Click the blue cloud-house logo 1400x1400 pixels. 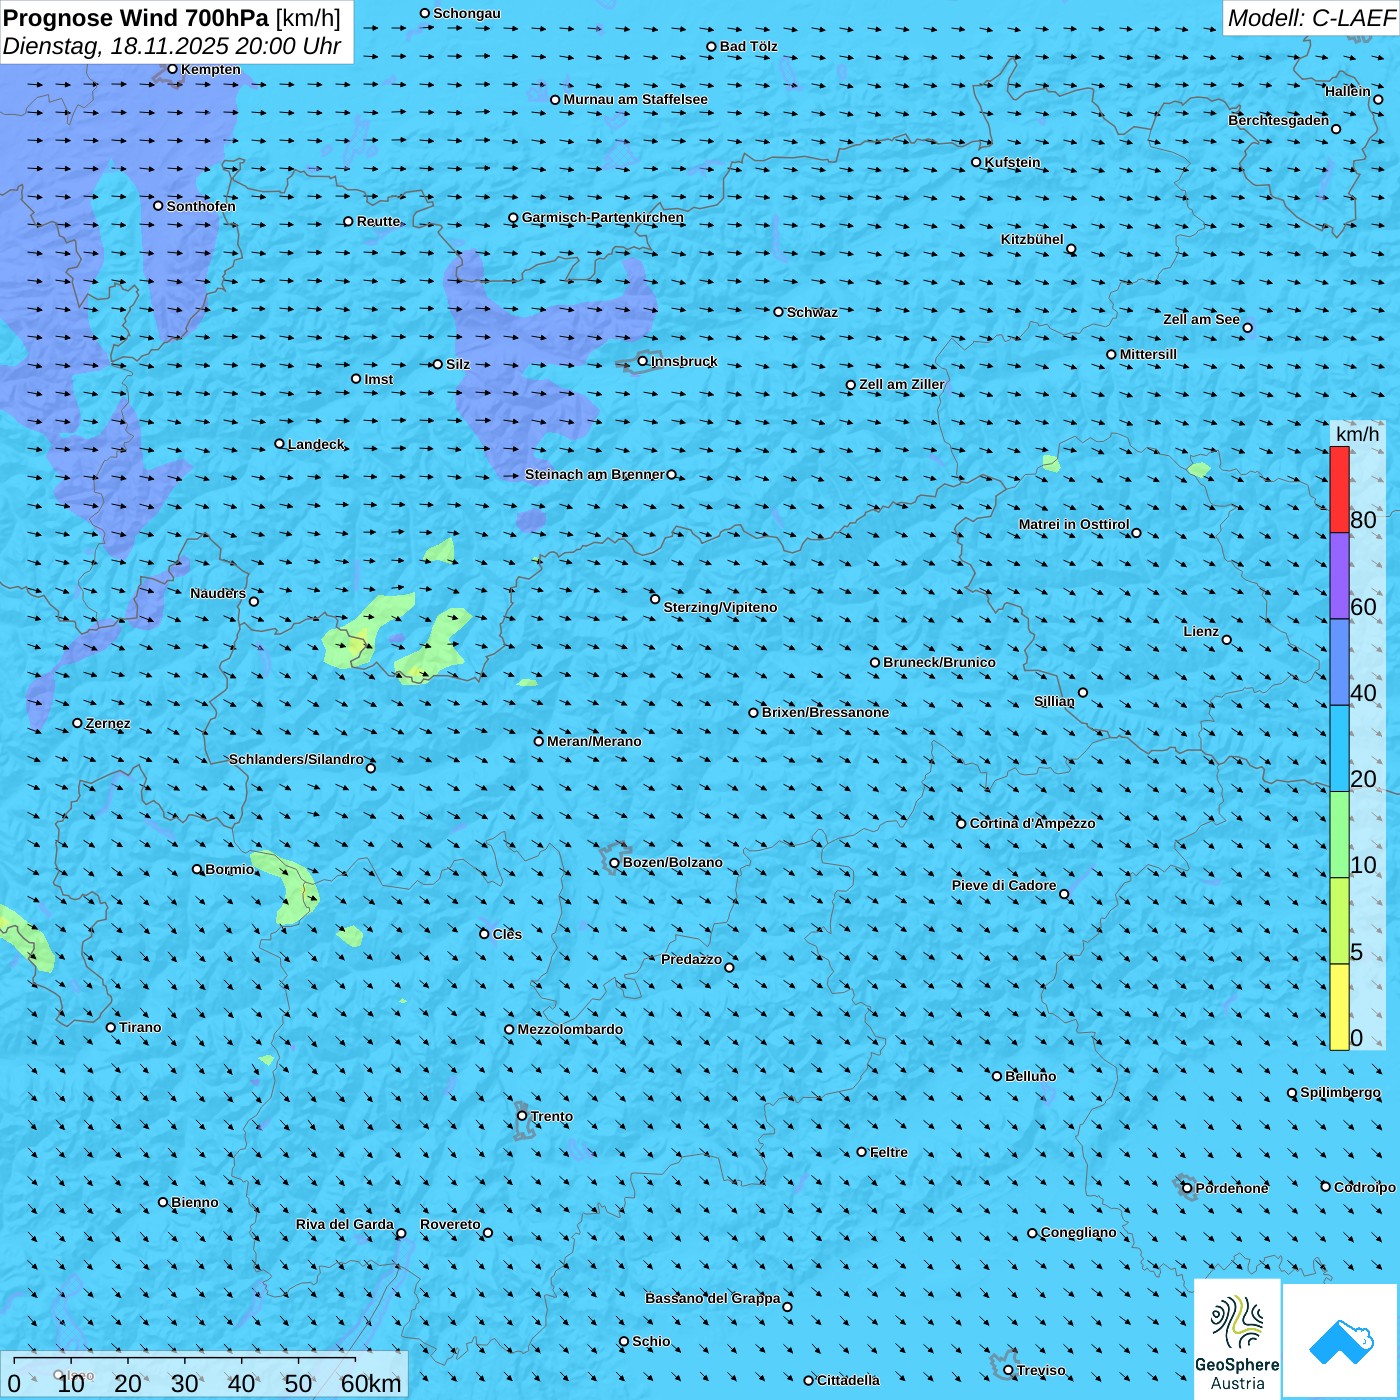pyautogui.click(x=1340, y=1341)
